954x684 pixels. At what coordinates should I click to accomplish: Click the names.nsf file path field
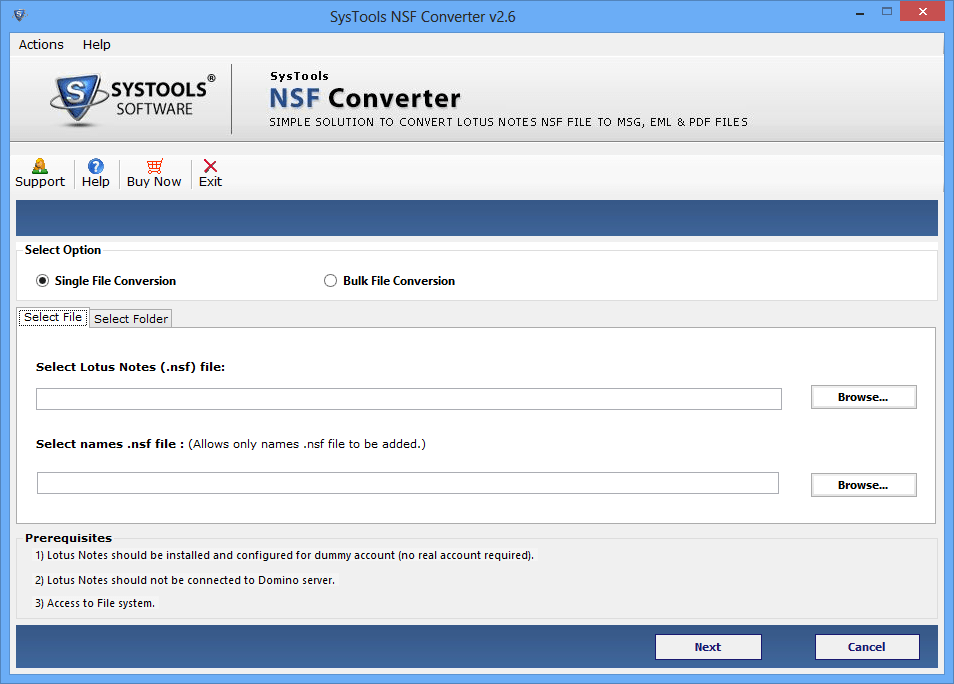pos(408,482)
